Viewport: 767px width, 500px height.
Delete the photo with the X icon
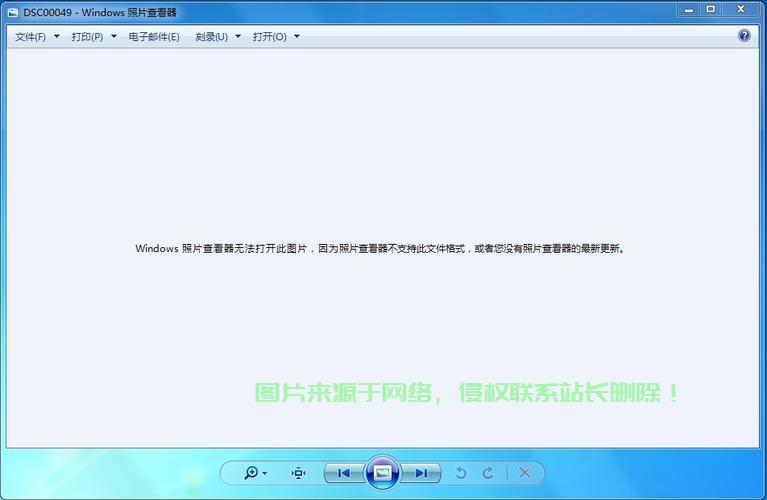[x=524, y=473]
